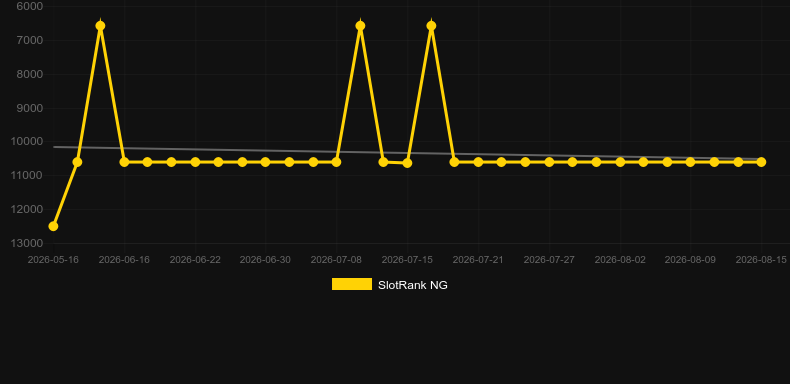Screen dimensions: 790x384
Task: Select the first peak data point in June
Action: (x=100, y=26)
